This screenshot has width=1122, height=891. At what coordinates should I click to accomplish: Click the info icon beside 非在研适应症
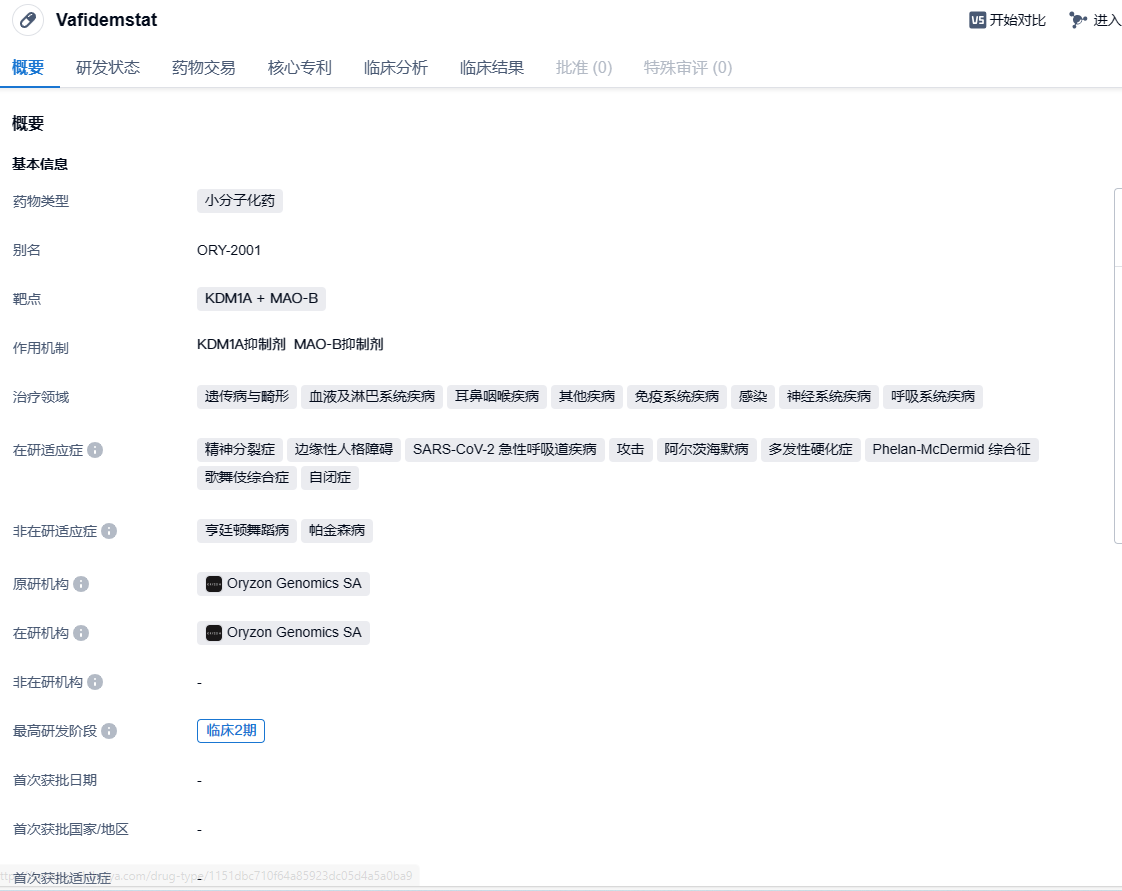click(x=109, y=531)
